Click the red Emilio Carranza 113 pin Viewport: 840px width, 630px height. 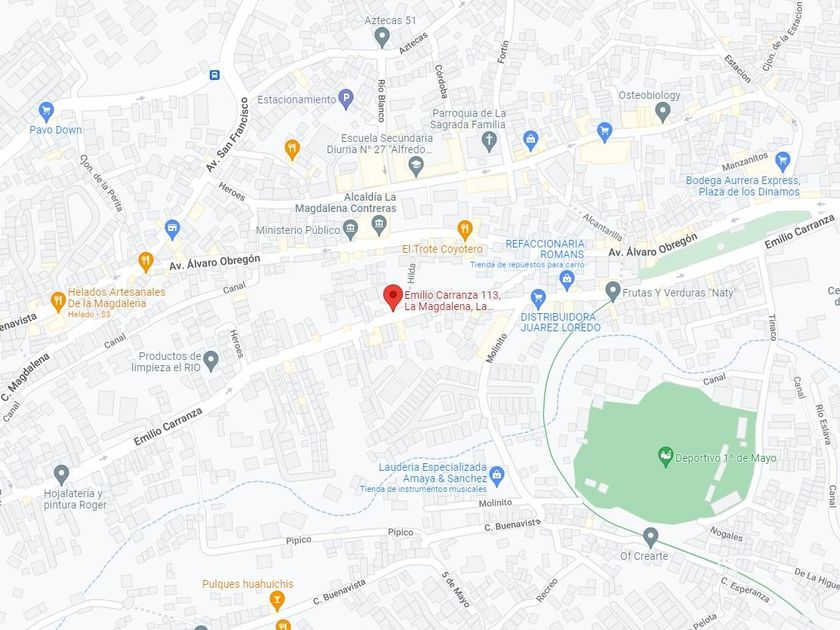pyautogui.click(x=393, y=297)
